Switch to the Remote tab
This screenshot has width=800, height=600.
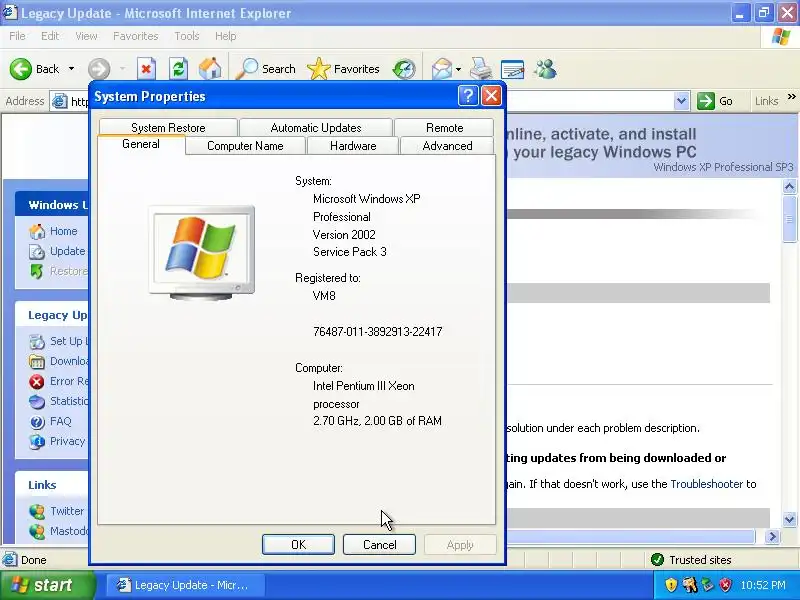[444, 128]
